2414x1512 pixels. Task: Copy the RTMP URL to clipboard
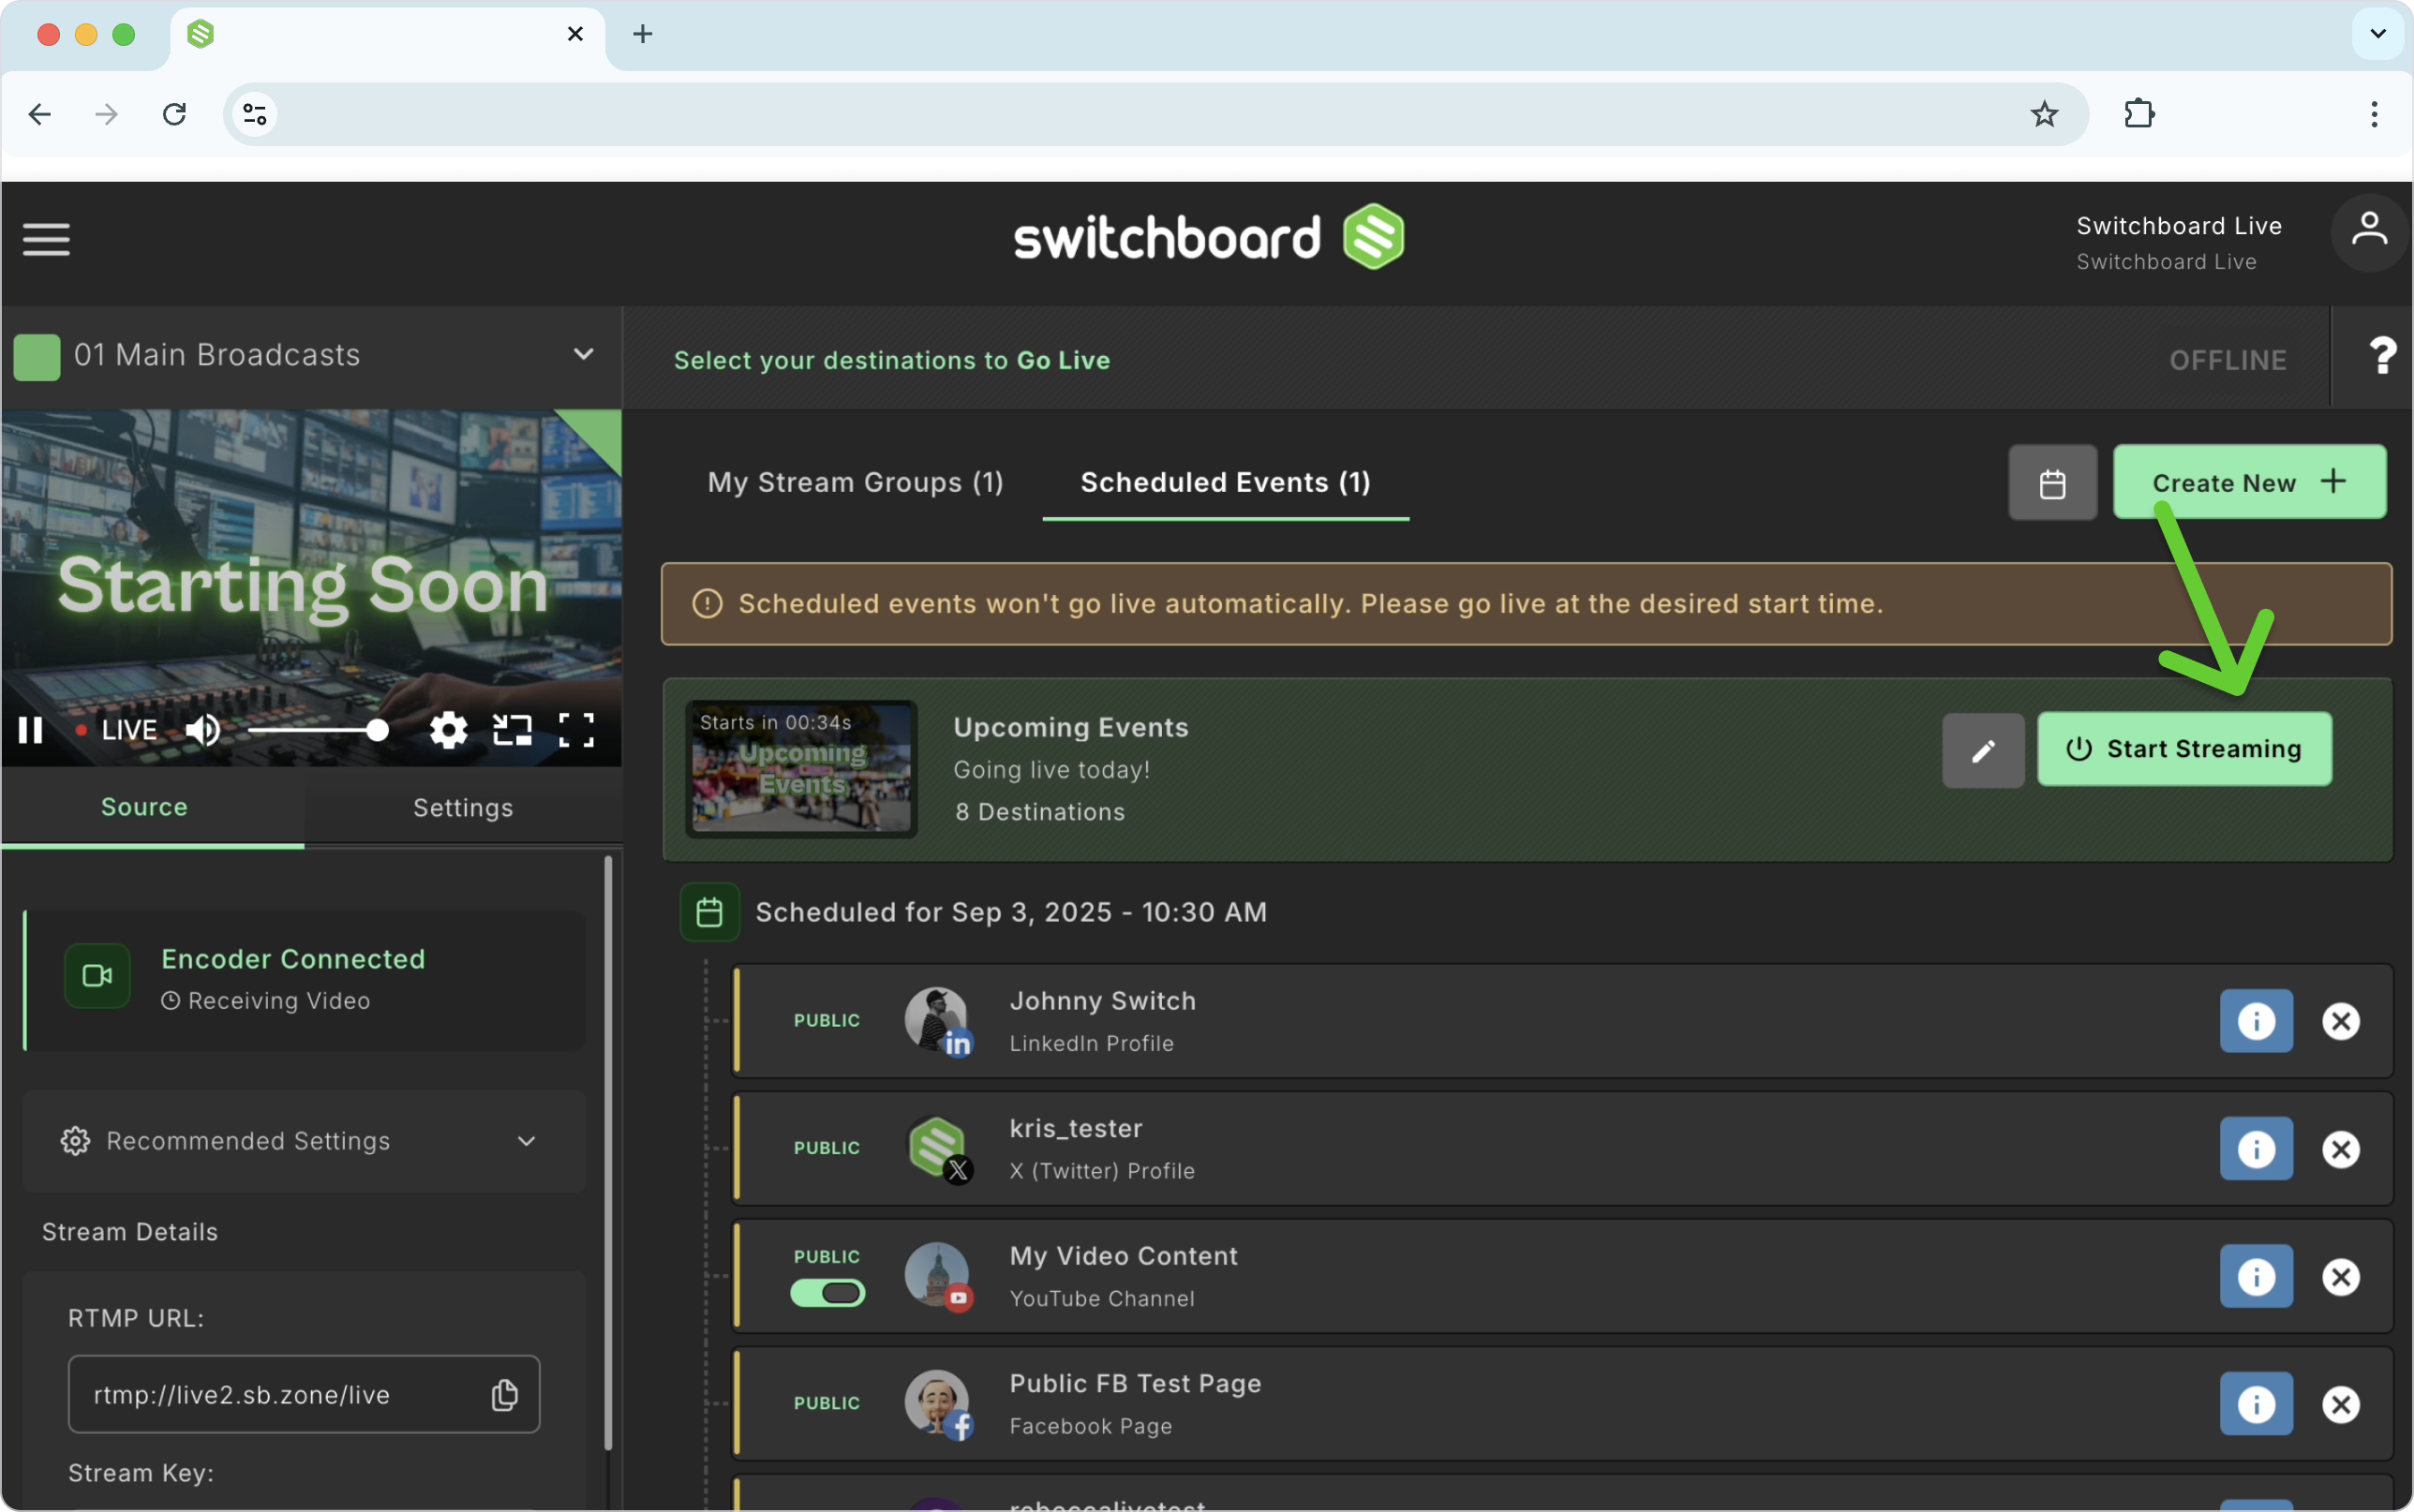[505, 1394]
